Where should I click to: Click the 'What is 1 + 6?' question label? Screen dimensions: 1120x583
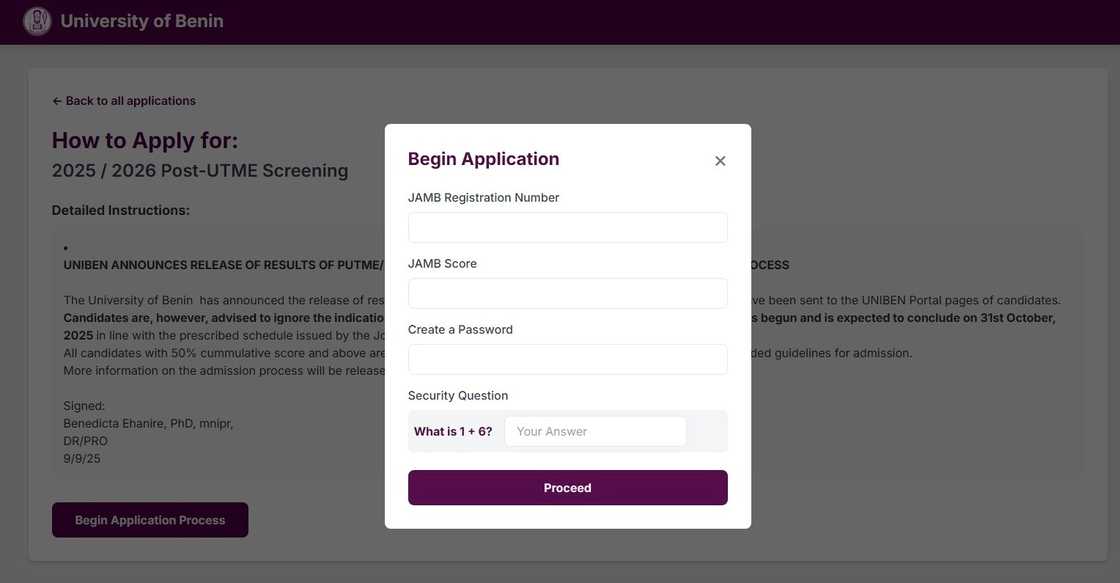point(453,430)
